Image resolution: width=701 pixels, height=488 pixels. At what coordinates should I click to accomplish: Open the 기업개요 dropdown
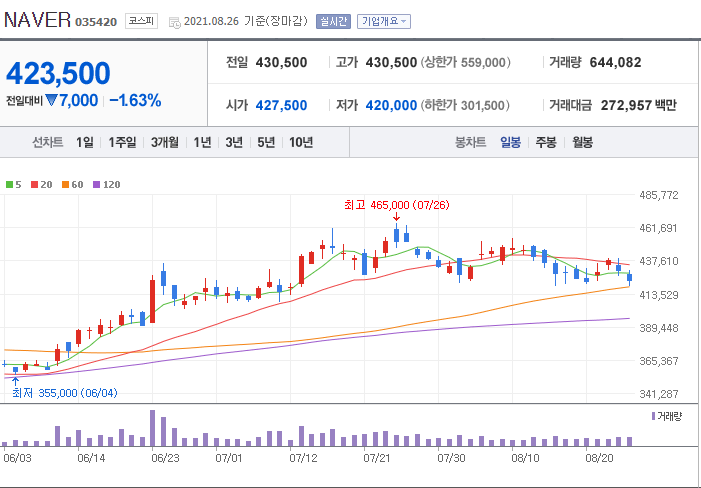point(384,21)
